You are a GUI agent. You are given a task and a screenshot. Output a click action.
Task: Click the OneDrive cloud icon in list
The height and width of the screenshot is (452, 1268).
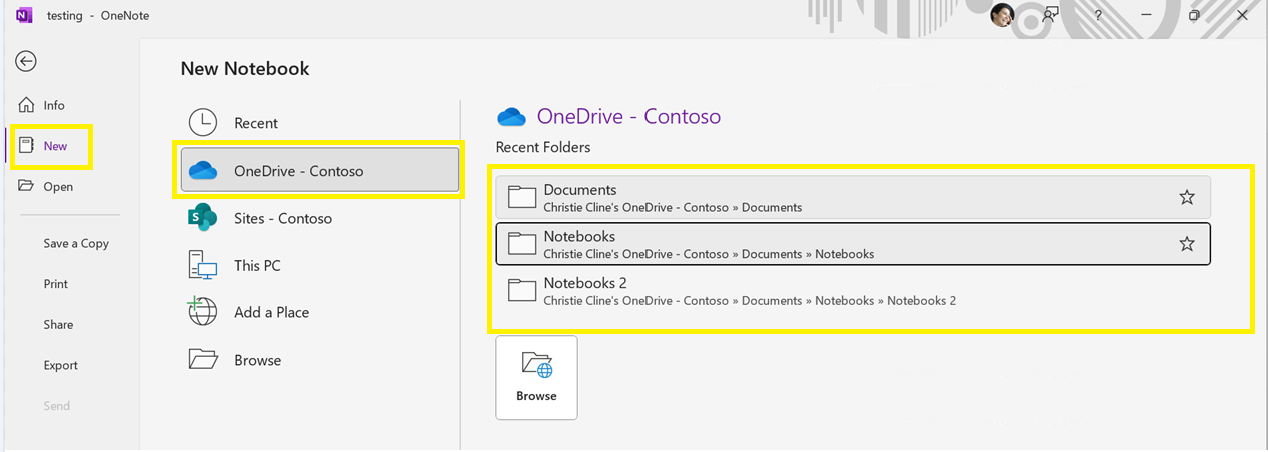(203, 171)
